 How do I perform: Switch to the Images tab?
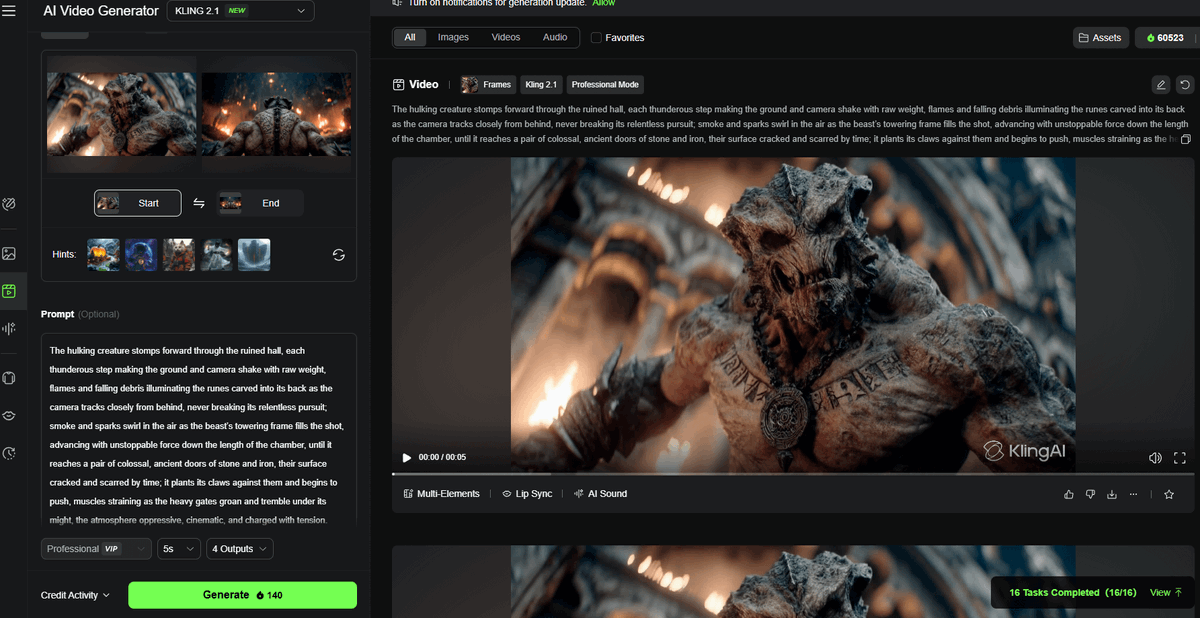click(453, 37)
